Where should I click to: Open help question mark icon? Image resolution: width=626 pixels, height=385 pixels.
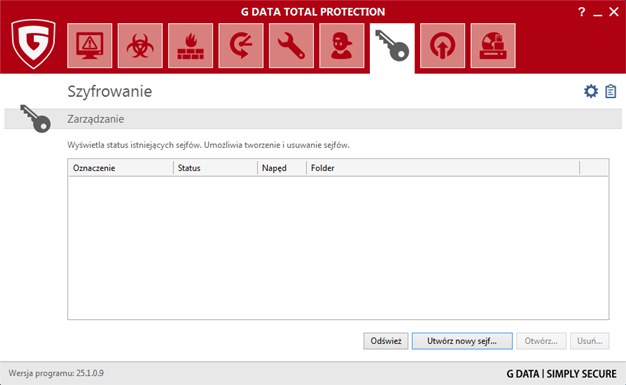(582, 12)
